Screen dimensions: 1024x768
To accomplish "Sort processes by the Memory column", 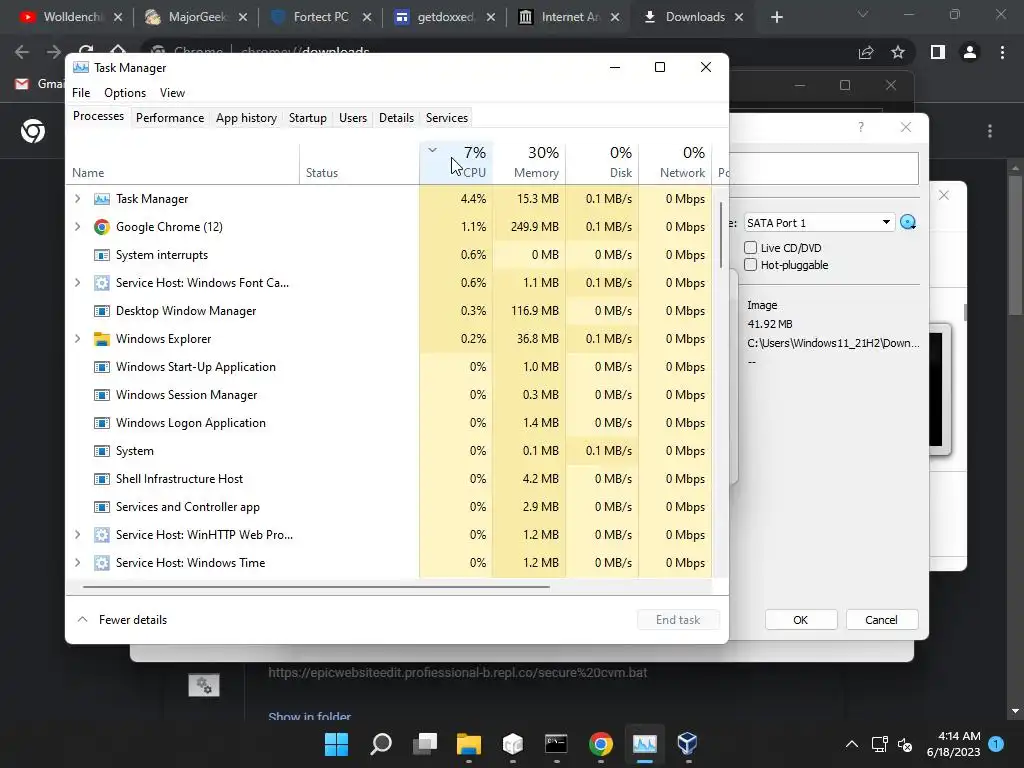I will coord(529,162).
